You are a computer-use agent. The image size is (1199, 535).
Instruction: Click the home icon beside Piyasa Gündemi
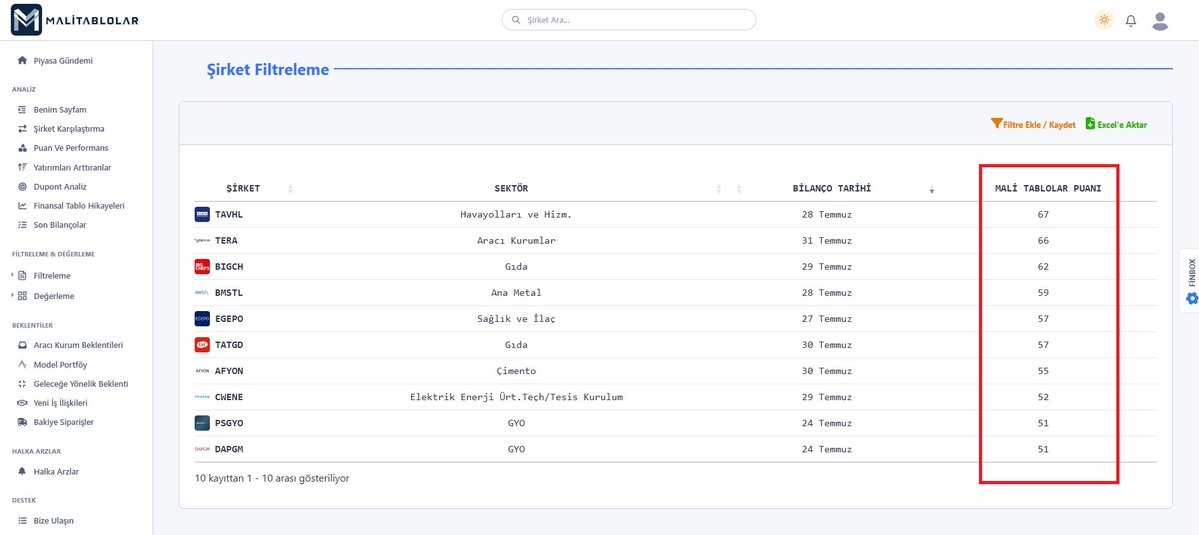(22, 60)
